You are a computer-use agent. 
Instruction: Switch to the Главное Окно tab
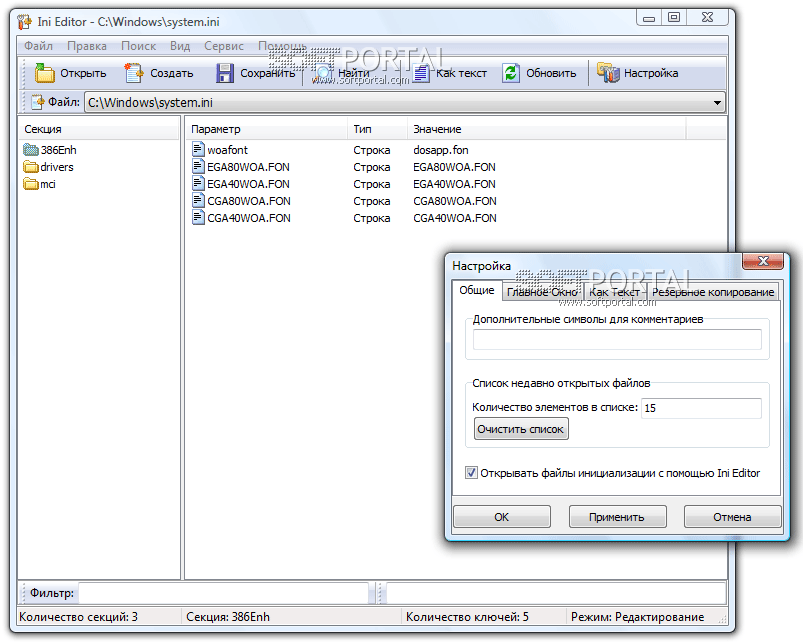(542, 292)
